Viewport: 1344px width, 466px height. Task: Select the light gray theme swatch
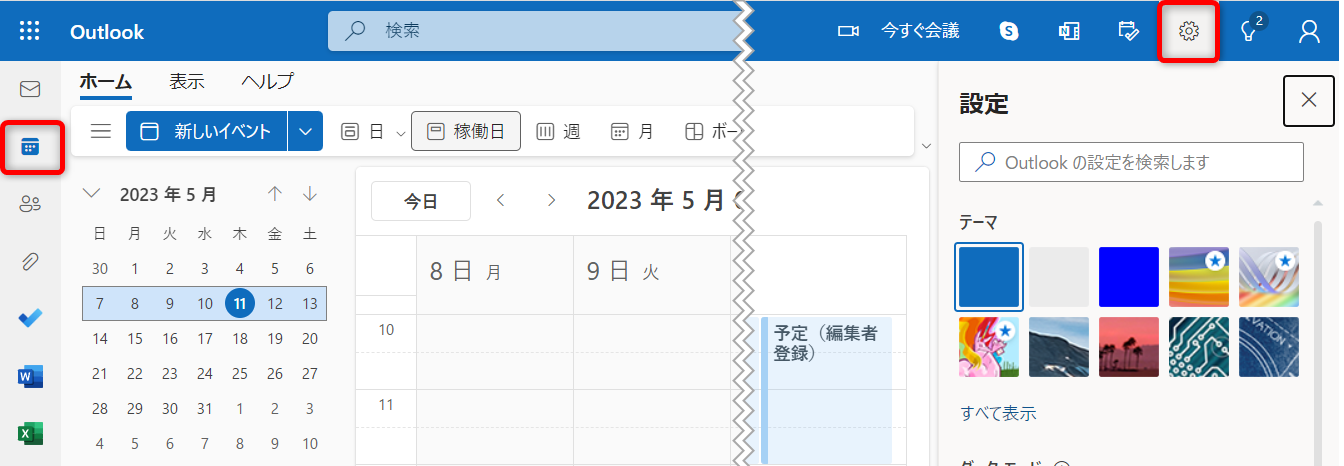1059,277
